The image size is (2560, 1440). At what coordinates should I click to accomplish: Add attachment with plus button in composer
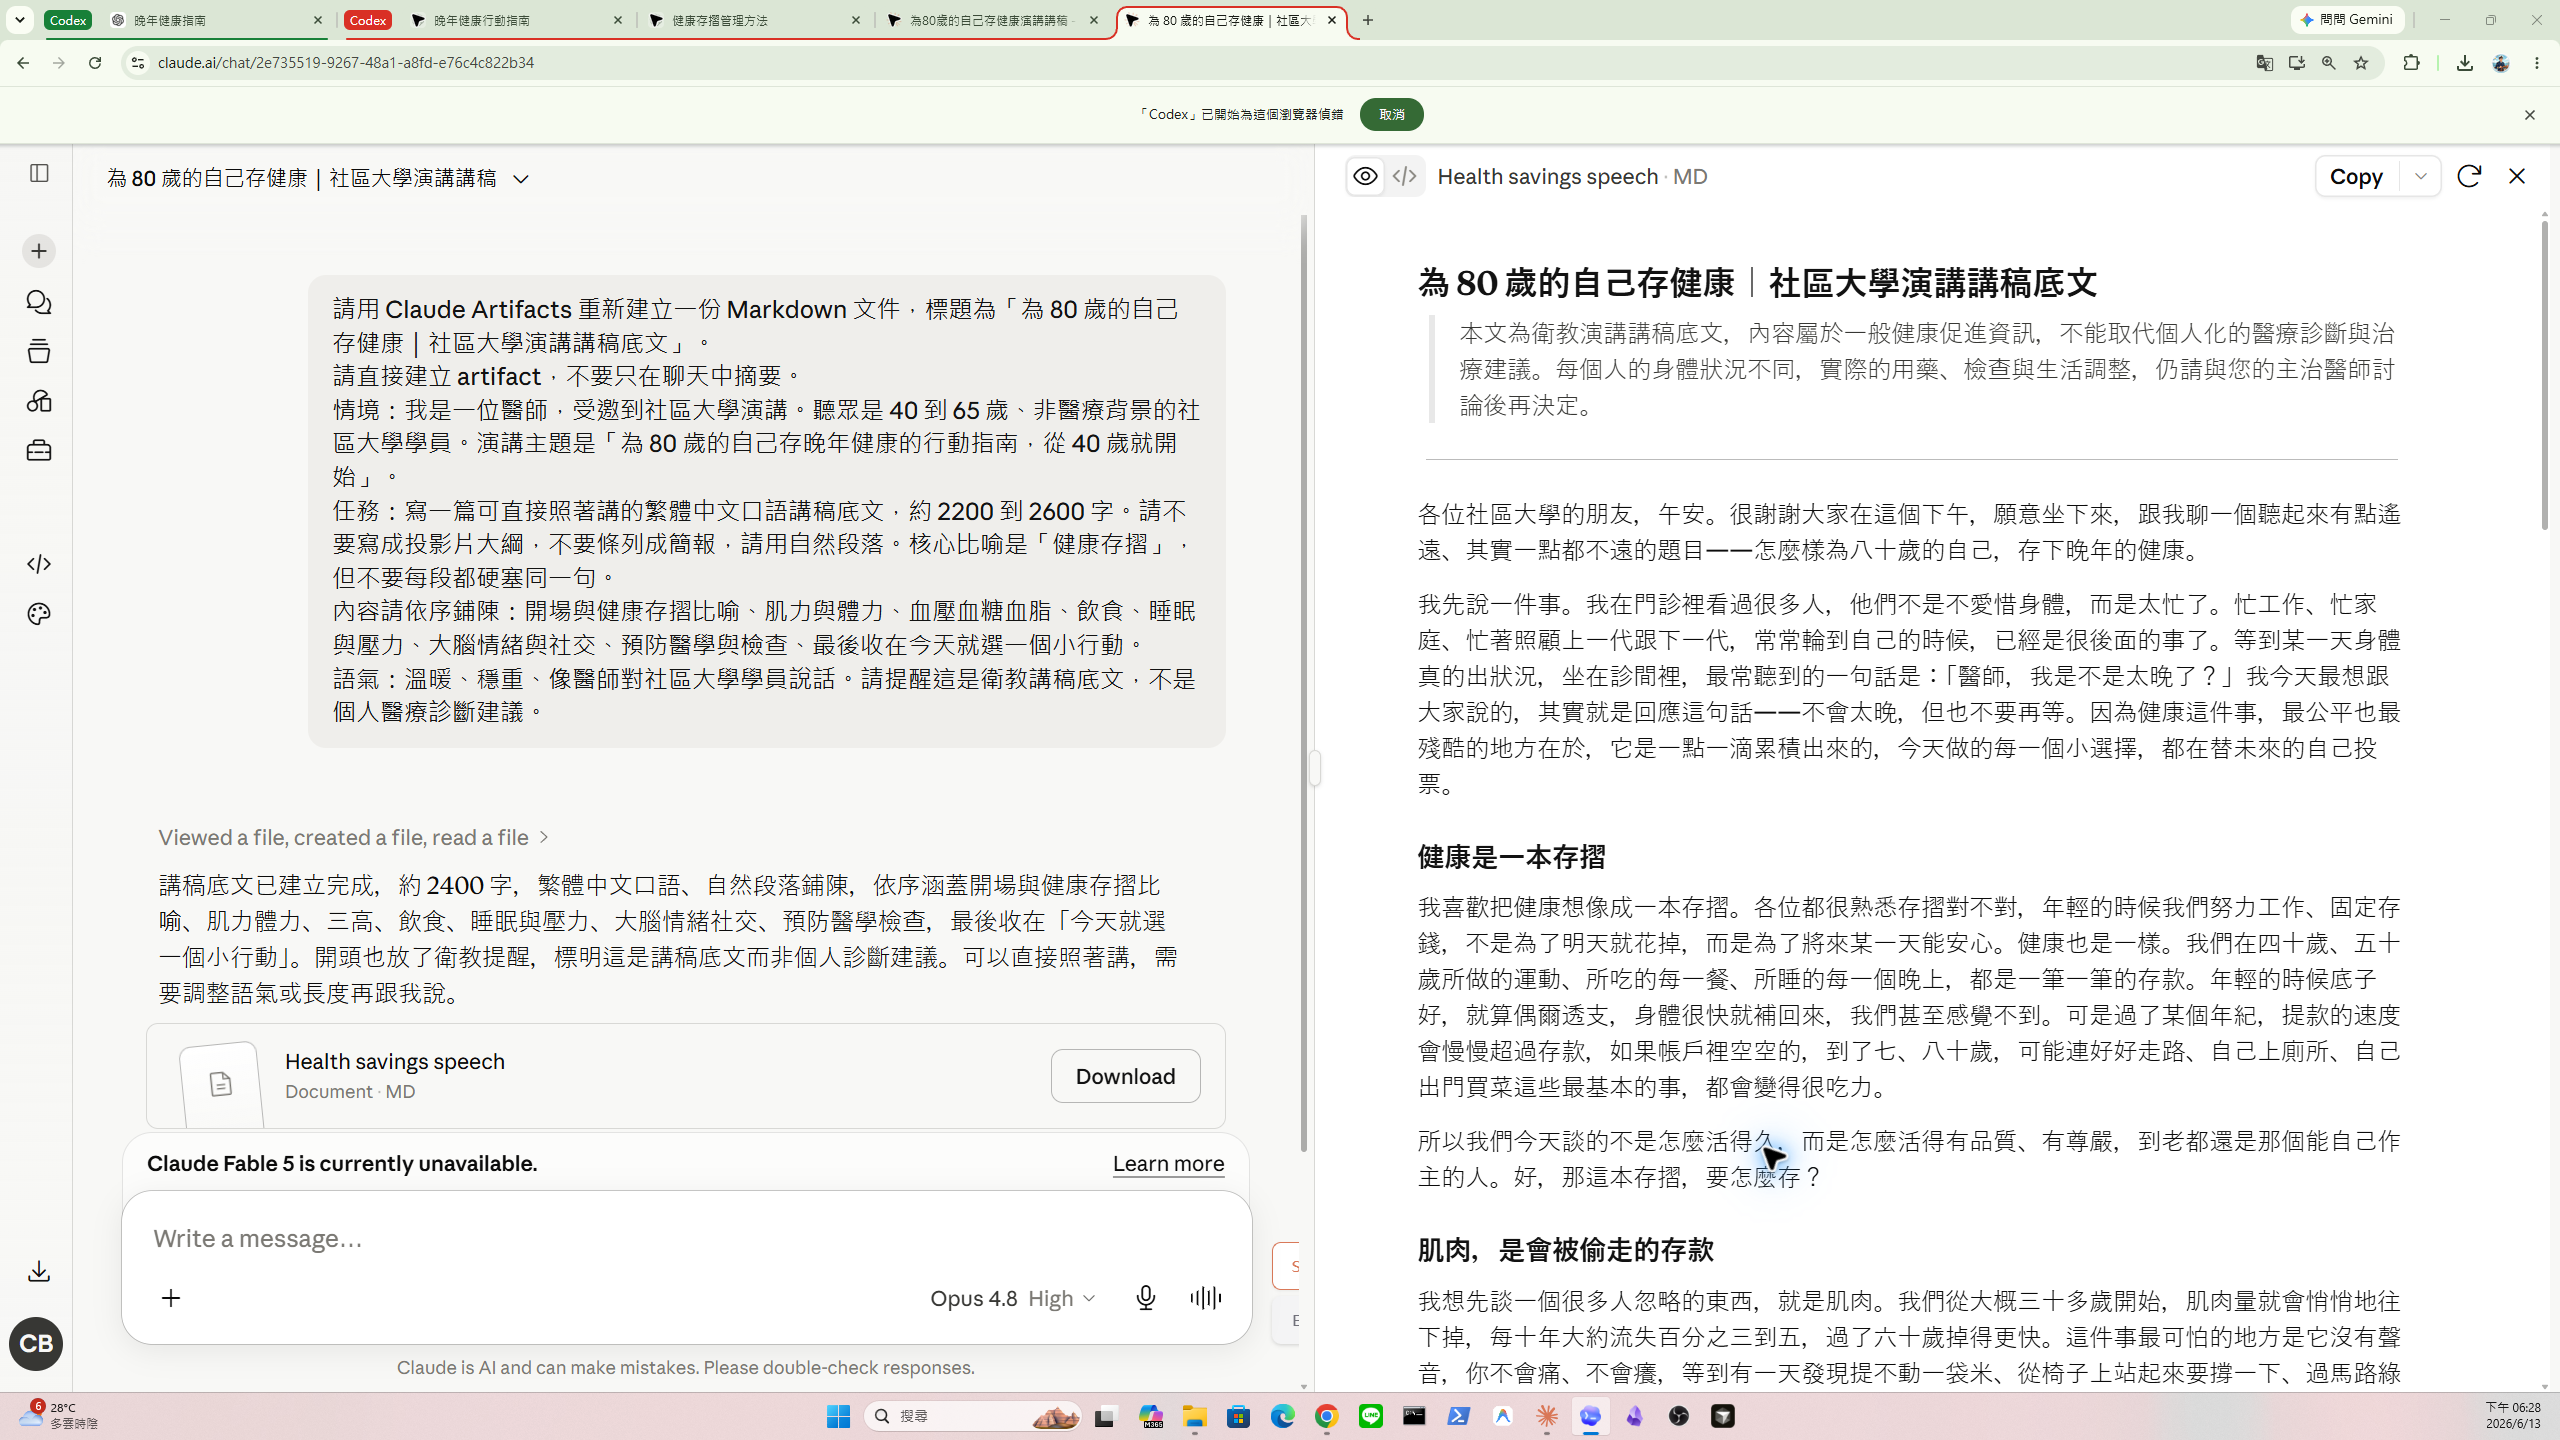pyautogui.click(x=171, y=1298)
